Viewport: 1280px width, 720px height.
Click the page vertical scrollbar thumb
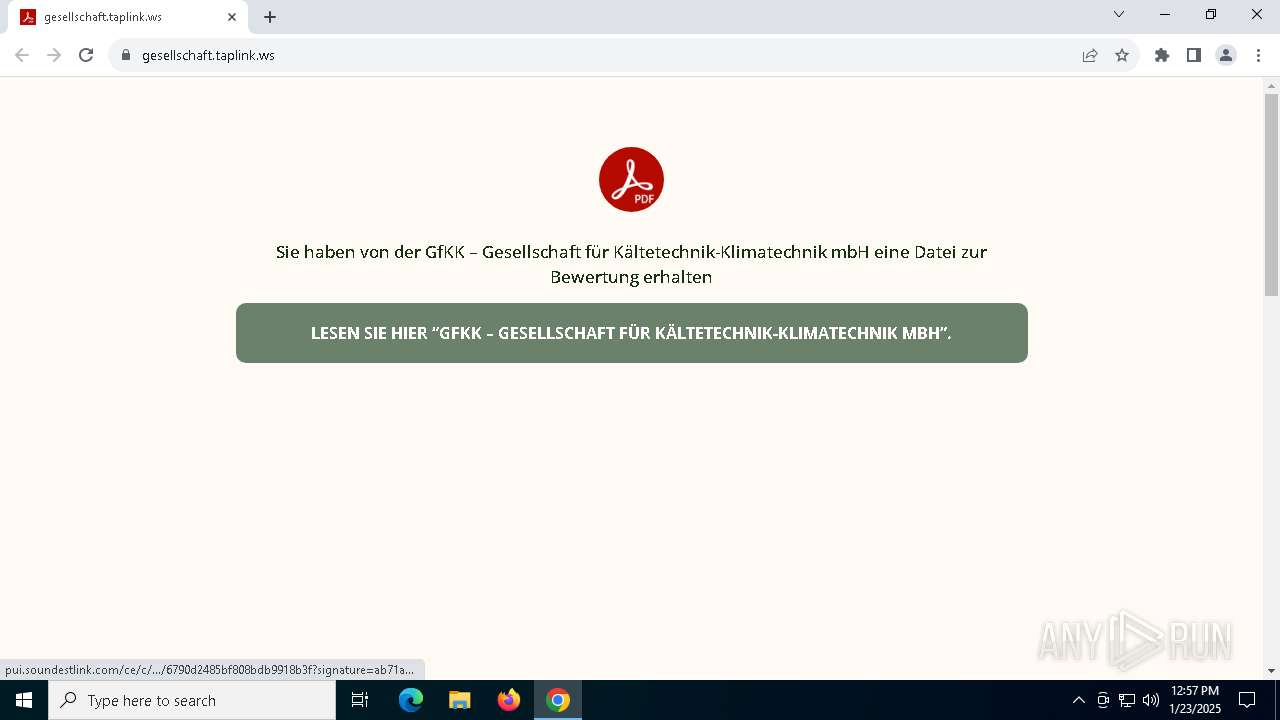click(x=1271, y=195)
